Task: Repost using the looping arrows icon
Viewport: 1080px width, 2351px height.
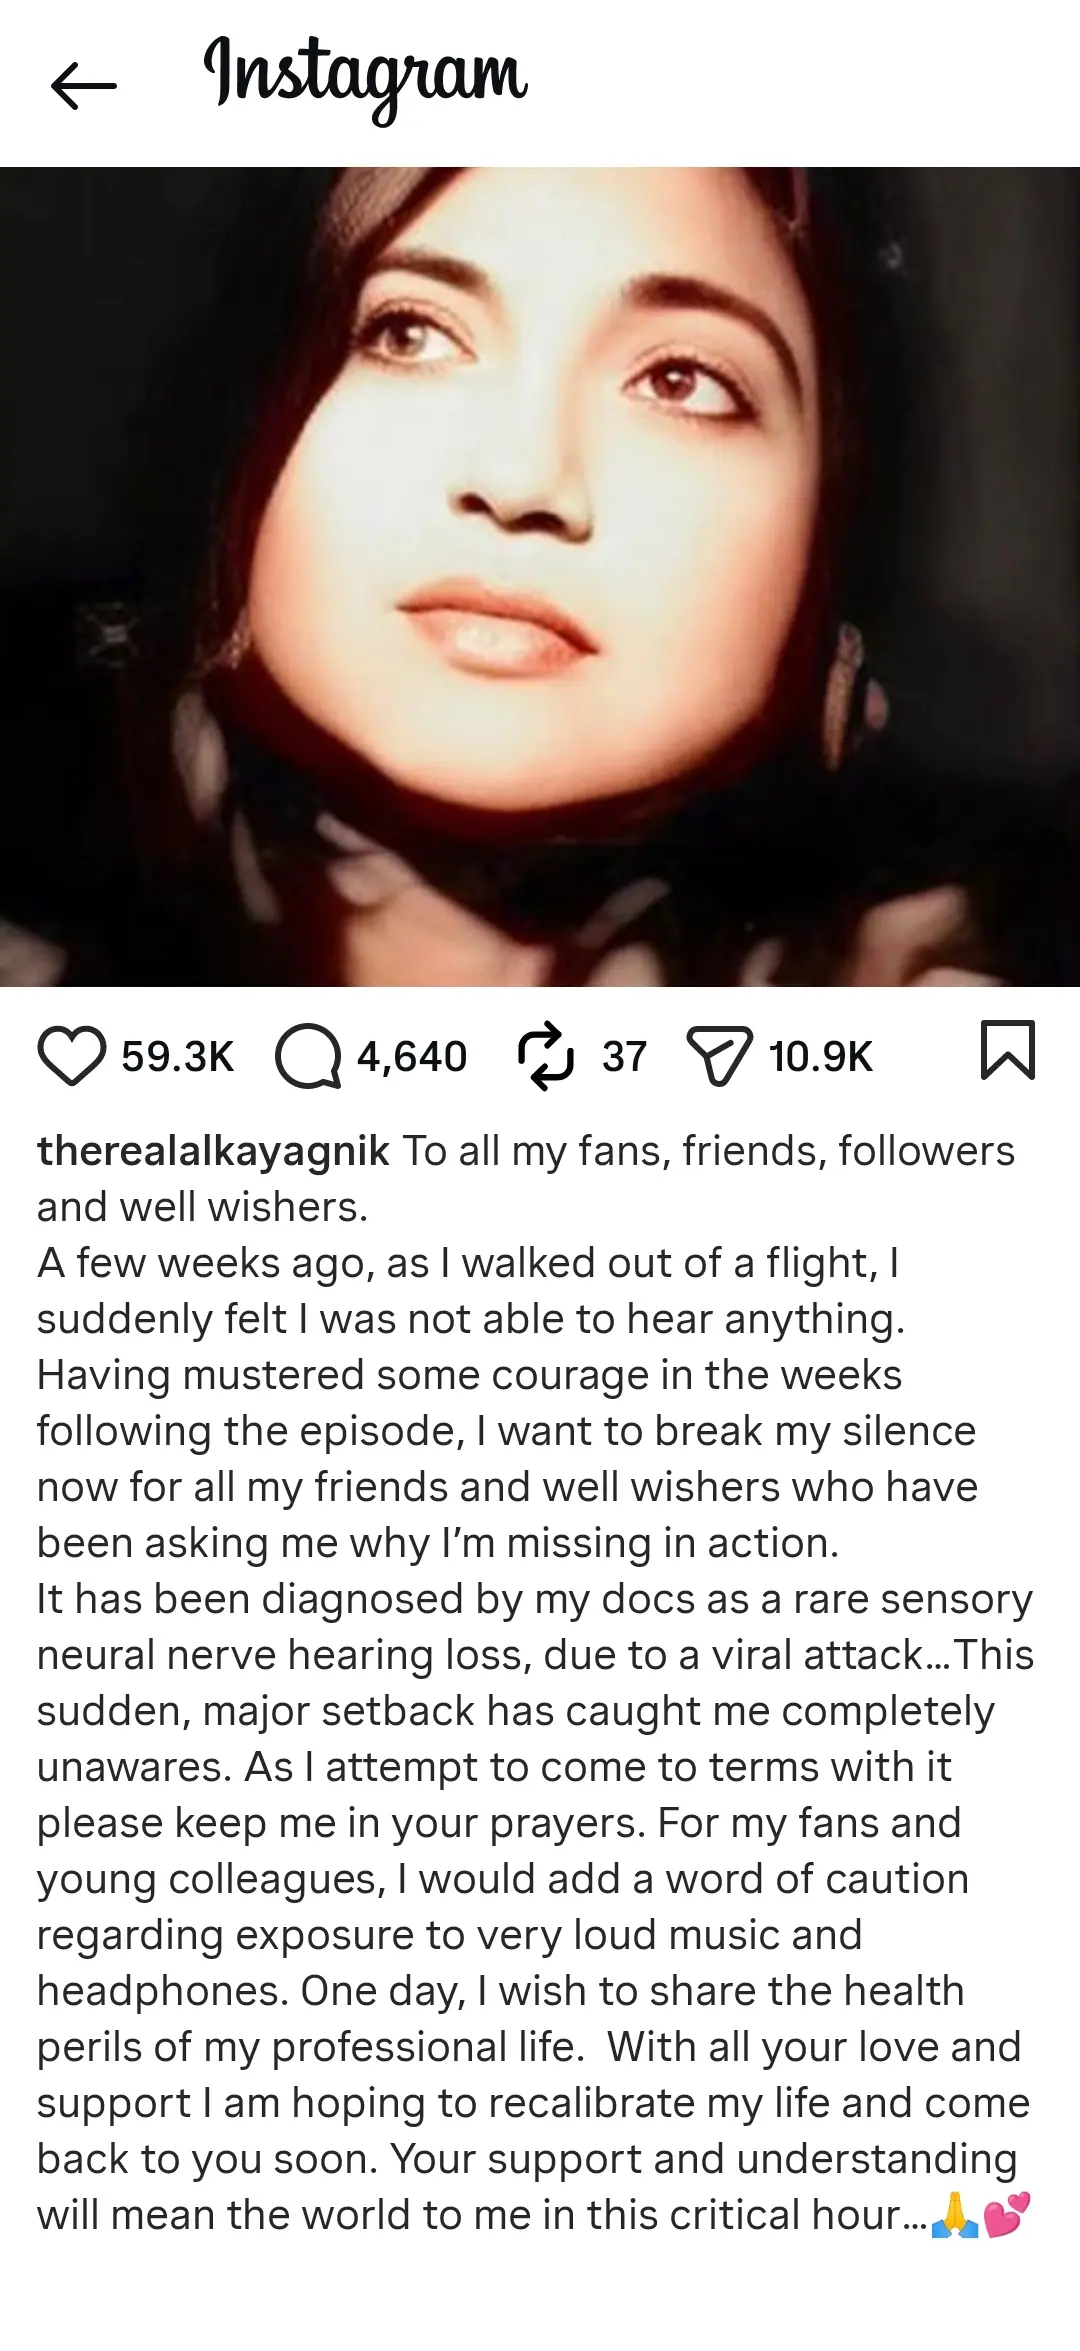Action: 546,1056
